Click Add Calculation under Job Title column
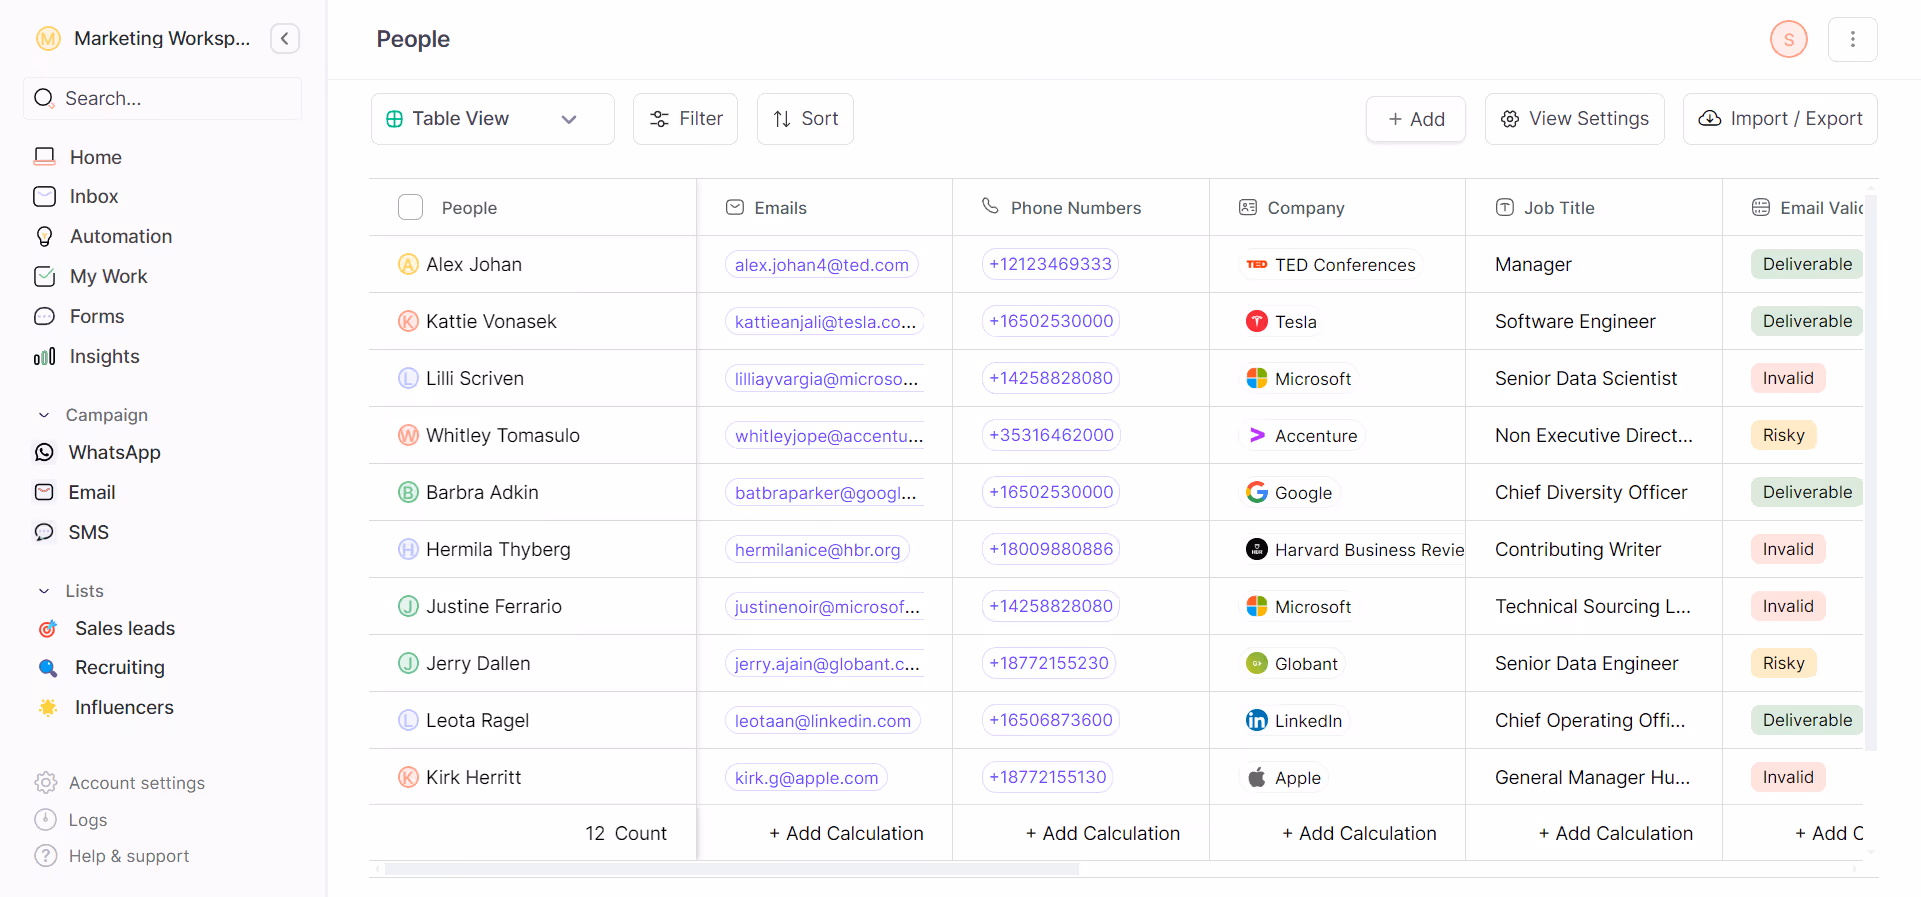1921x897 pixels. pos(1615,833)
